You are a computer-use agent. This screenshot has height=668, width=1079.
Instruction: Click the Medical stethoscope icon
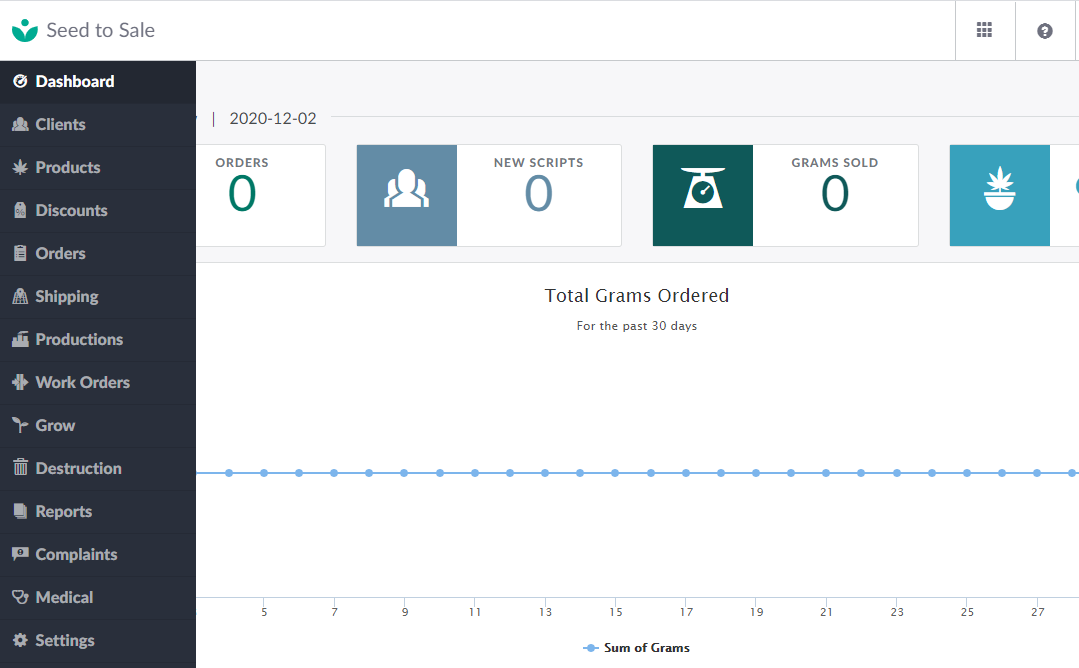point(20,597)
